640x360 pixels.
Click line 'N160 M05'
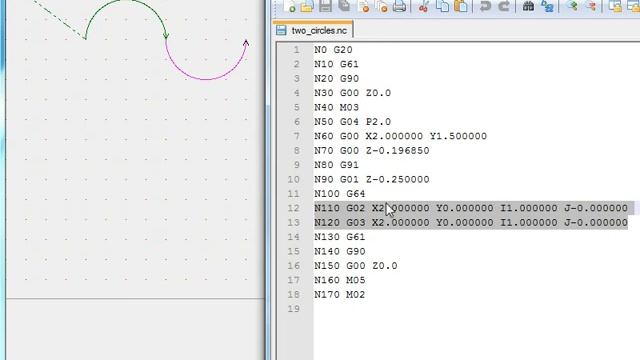click(340, 280)
